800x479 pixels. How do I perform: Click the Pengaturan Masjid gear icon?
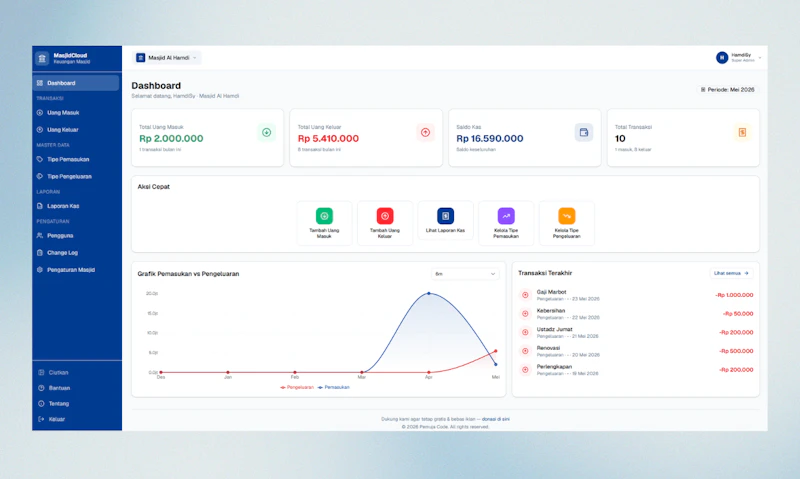[x=40, y=270]
